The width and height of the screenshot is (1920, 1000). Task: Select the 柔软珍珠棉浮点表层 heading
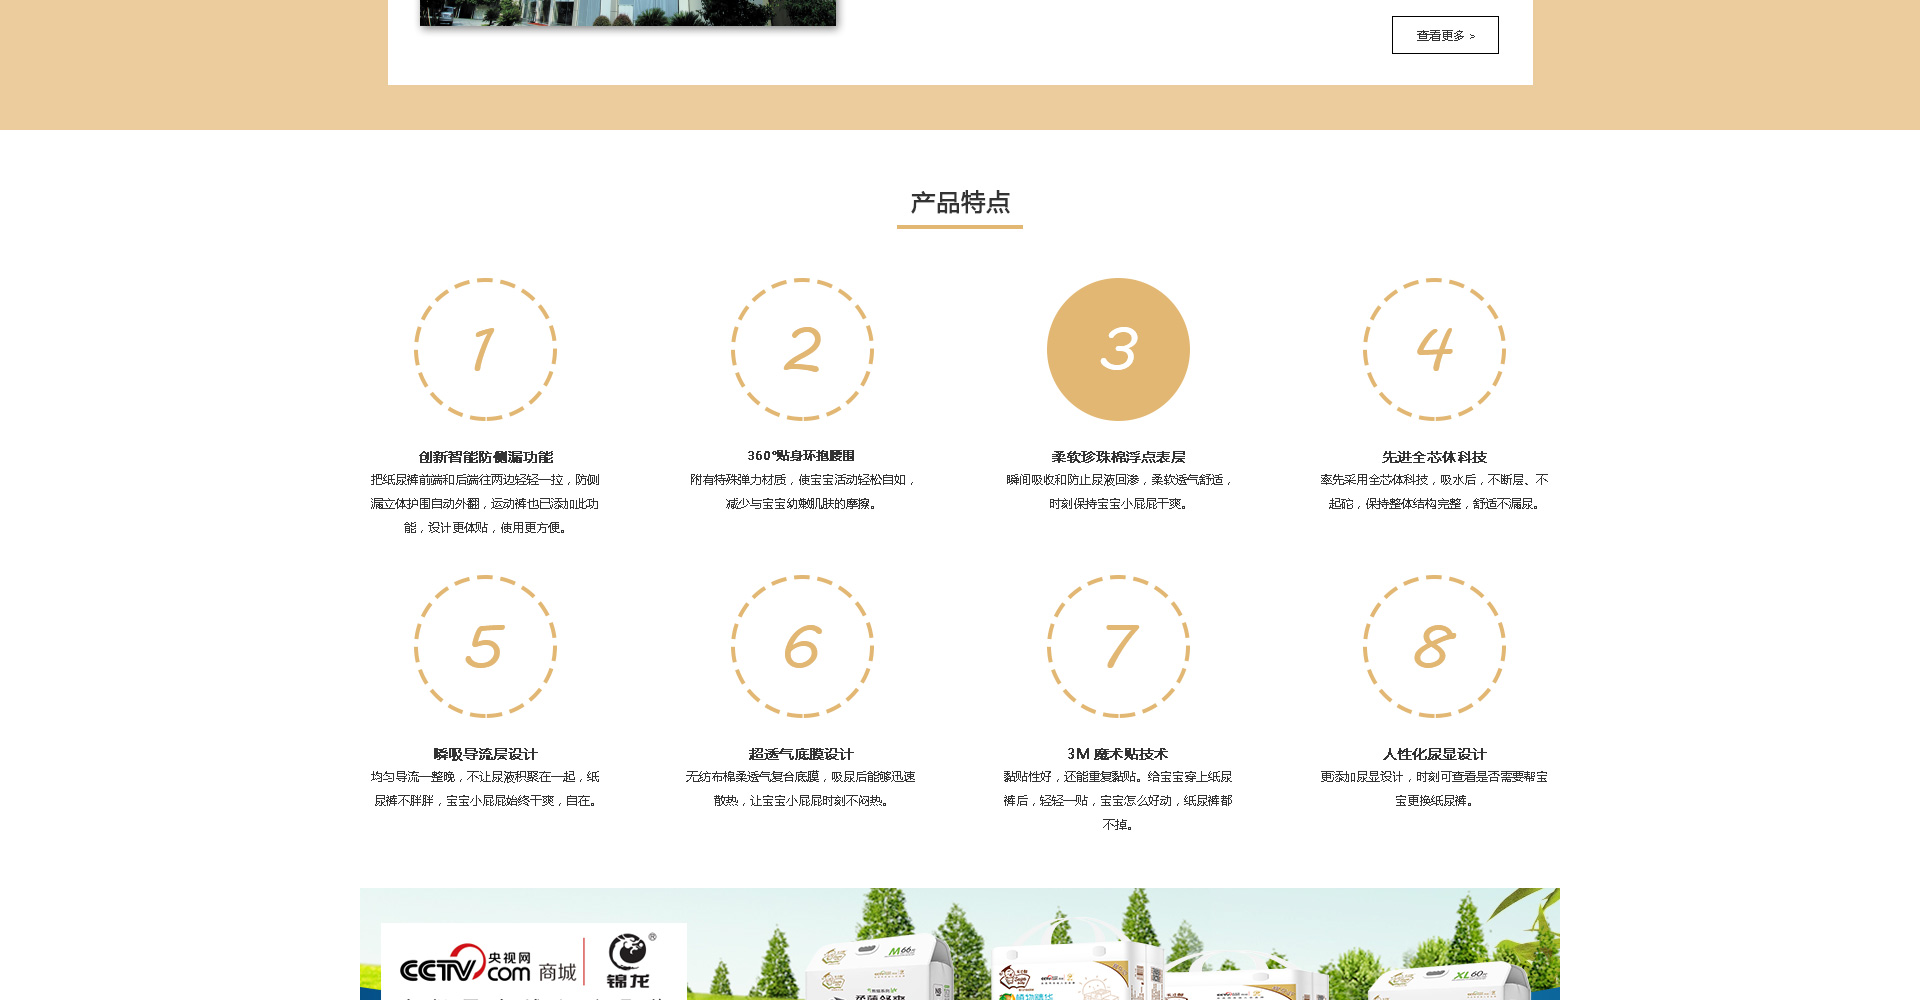[1118, 457]
